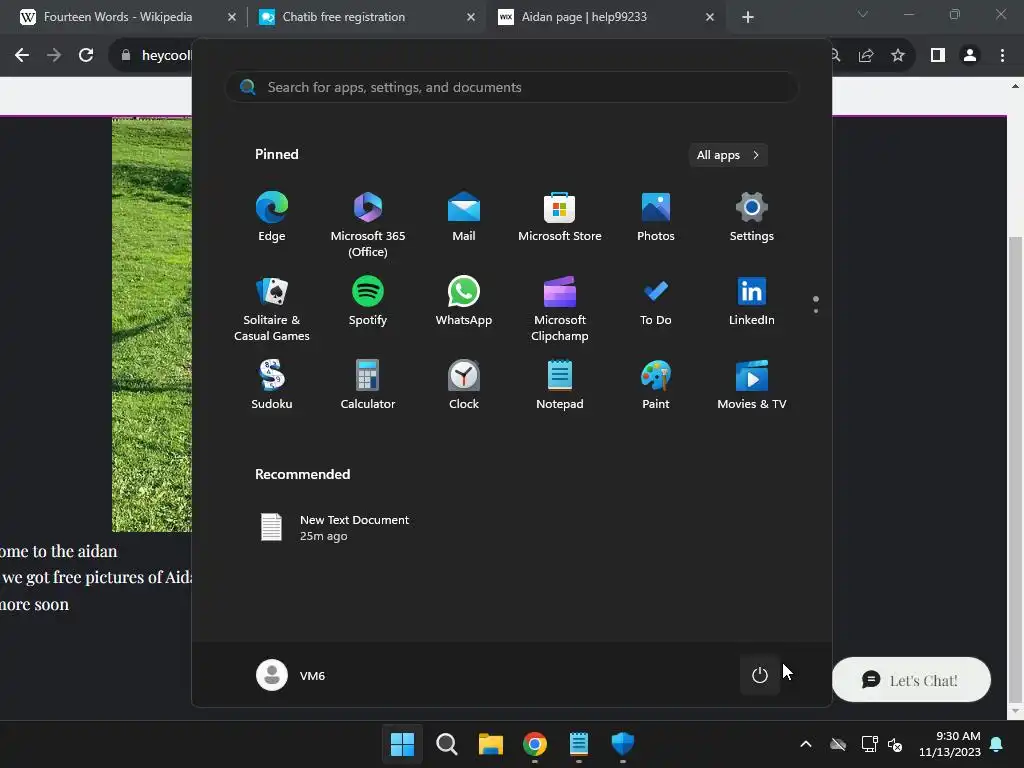This screenshot has height=768, width=1024.
Task: Click the Start menu search field
Action: (x=511, y=88)
